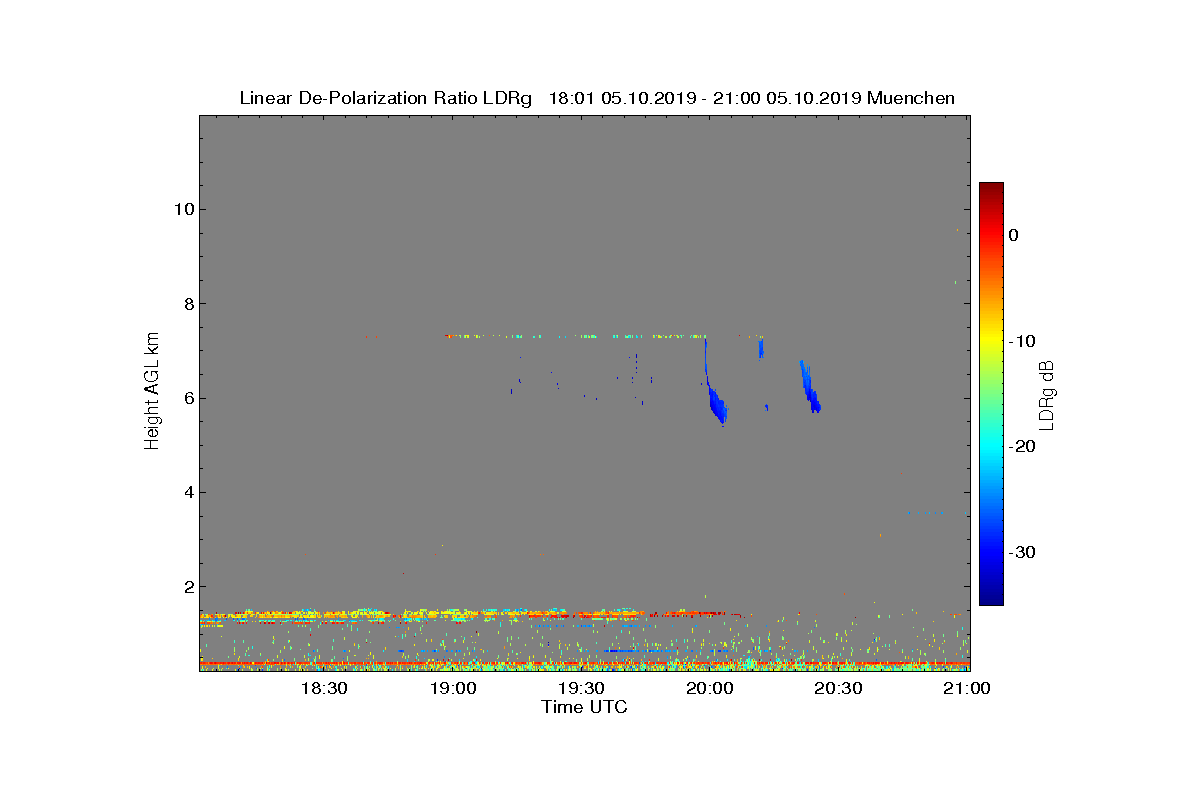Click the 'Time UTC' axis title
Image resolution: width=1200 pixels, height=800 pixels.
click(x=585, y=707)
